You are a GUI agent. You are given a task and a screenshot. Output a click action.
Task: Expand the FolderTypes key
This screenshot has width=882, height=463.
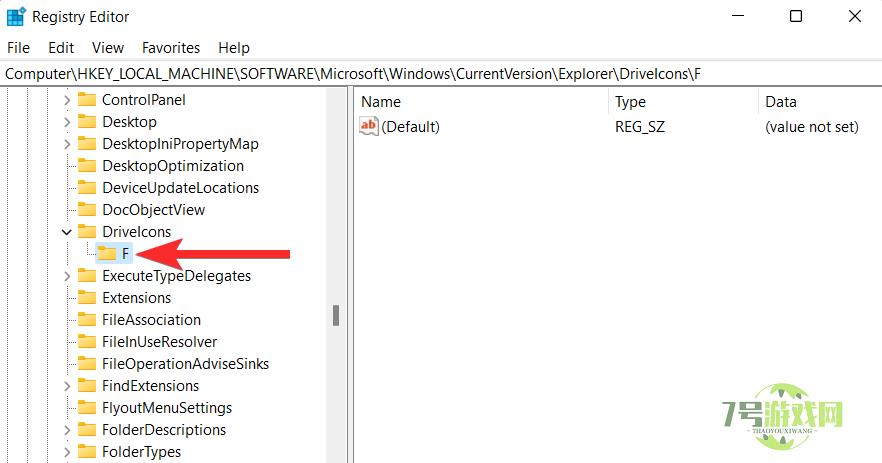67,452
